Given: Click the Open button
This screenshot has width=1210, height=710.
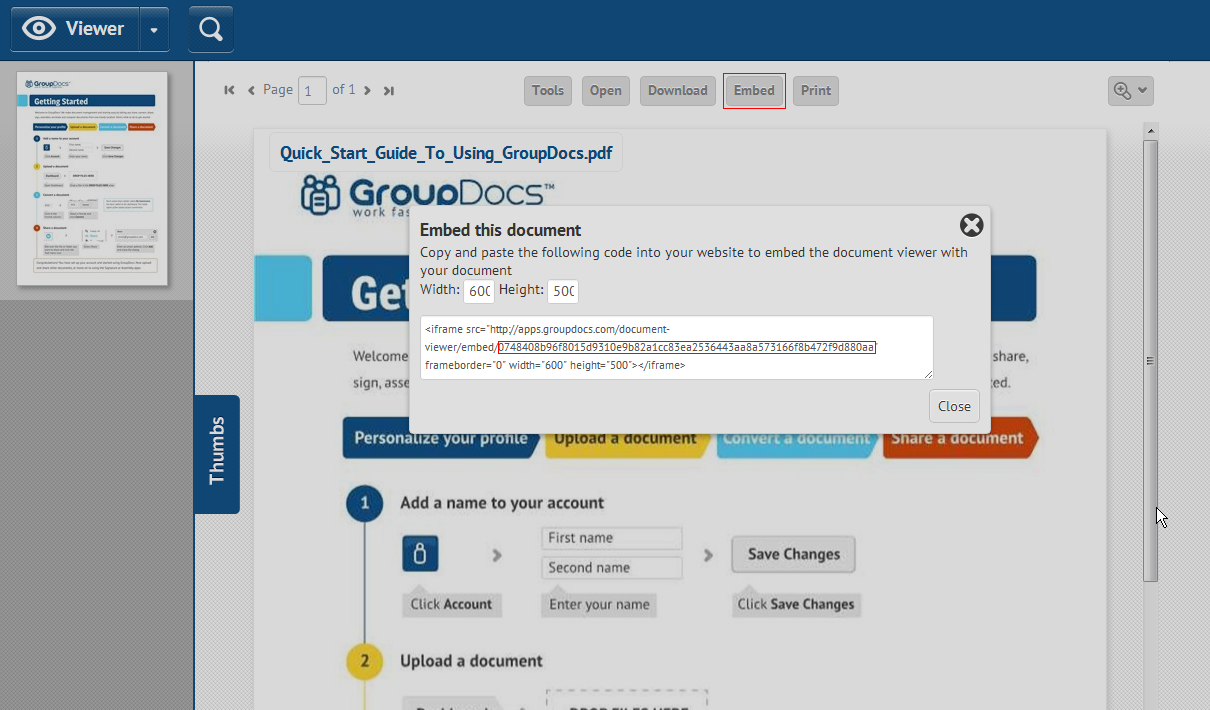Looking at the screenshot, I should (x=605, y=90).
